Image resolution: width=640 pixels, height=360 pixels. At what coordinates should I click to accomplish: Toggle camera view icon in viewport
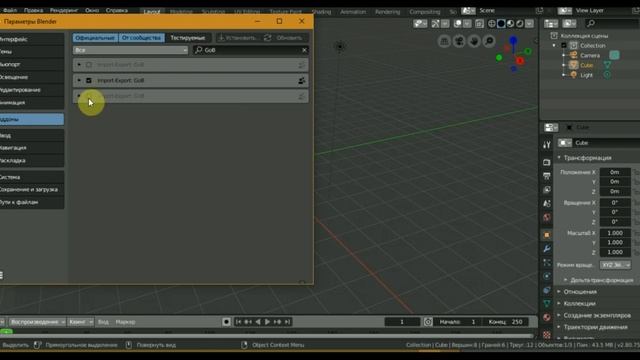[x=459, y=41]
